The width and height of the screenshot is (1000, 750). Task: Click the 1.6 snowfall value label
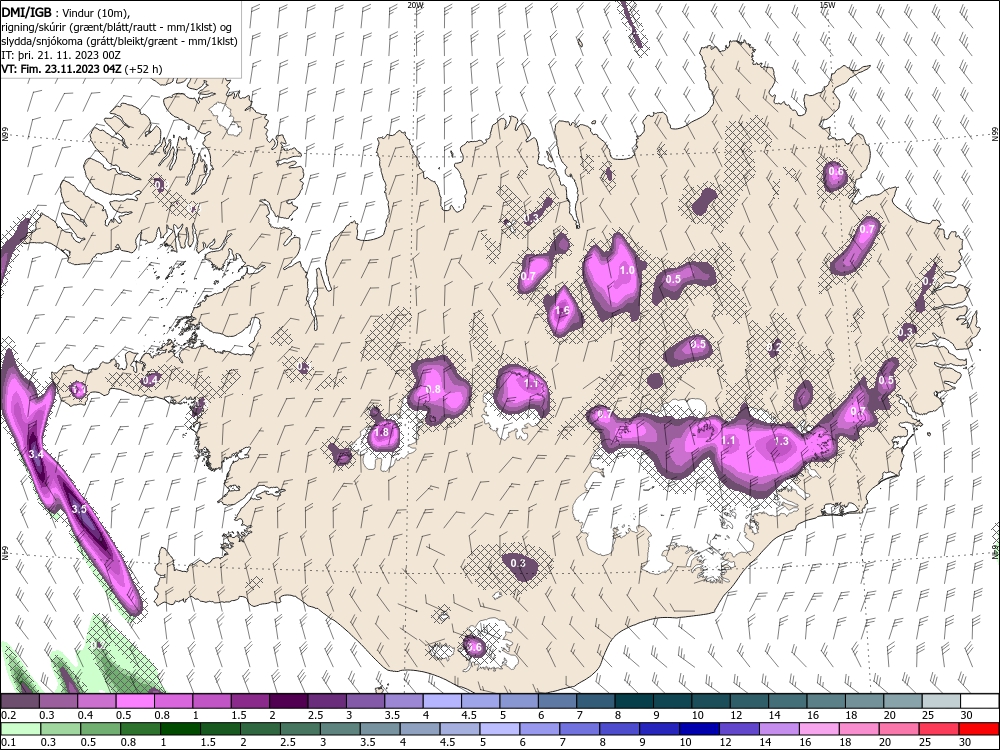tap(562, 311)
